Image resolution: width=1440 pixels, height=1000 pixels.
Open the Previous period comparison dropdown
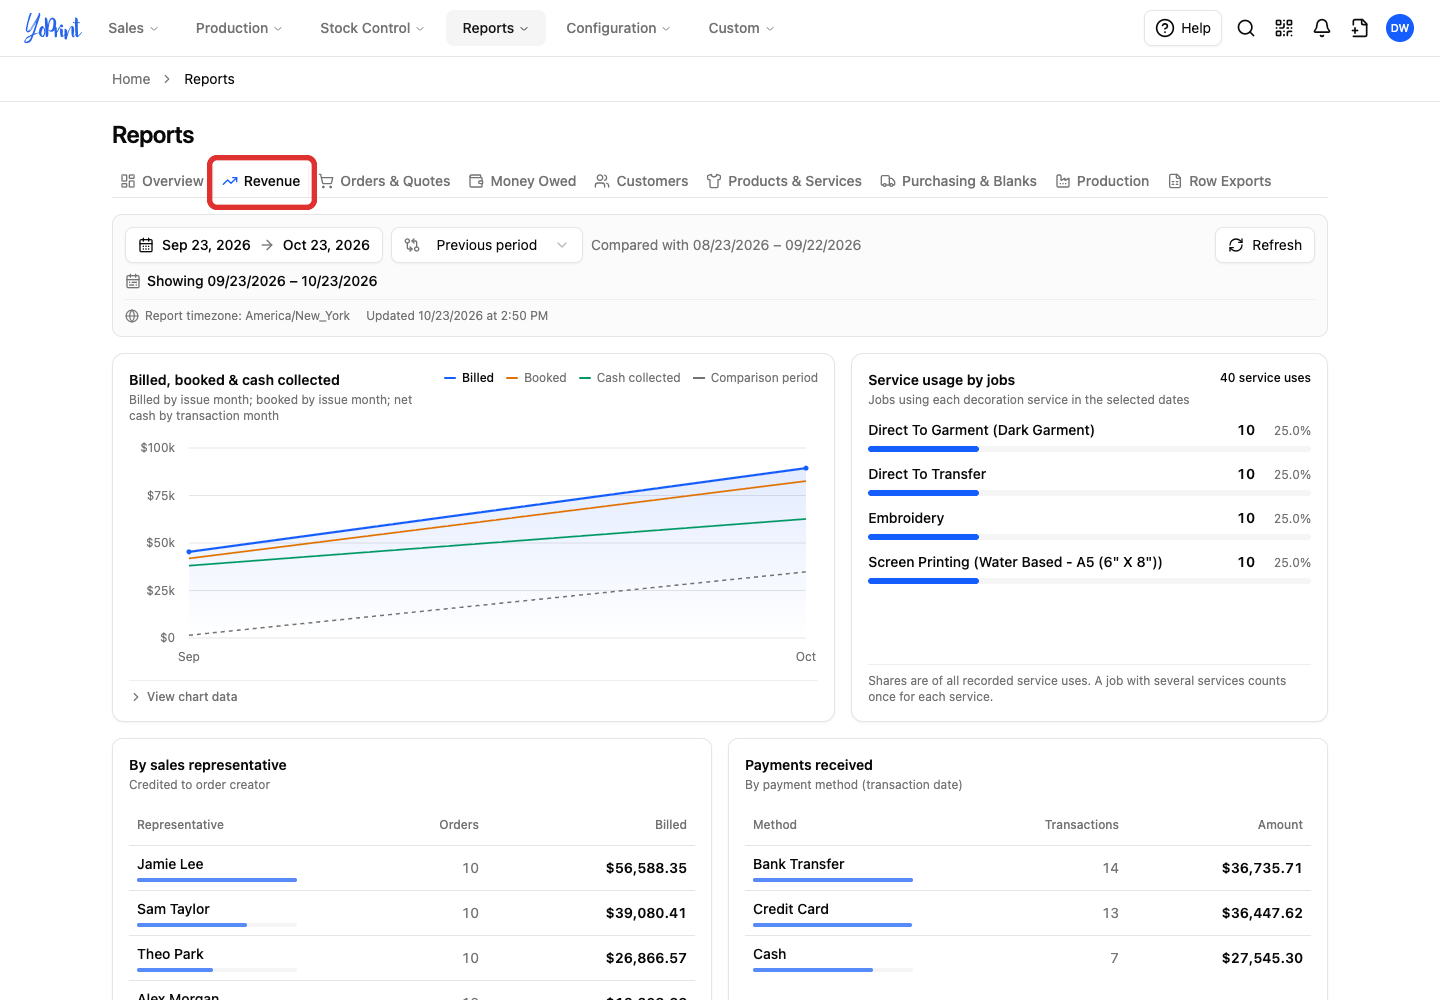[x=487, y=245]
